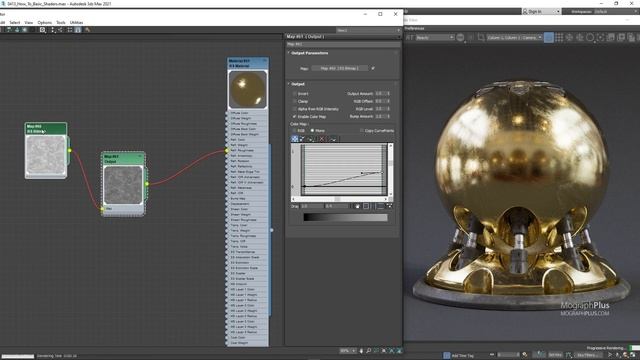The height and width of the screenshot is (360, 640).
Task: Open the Tools menu
Action: click(61, 22)
